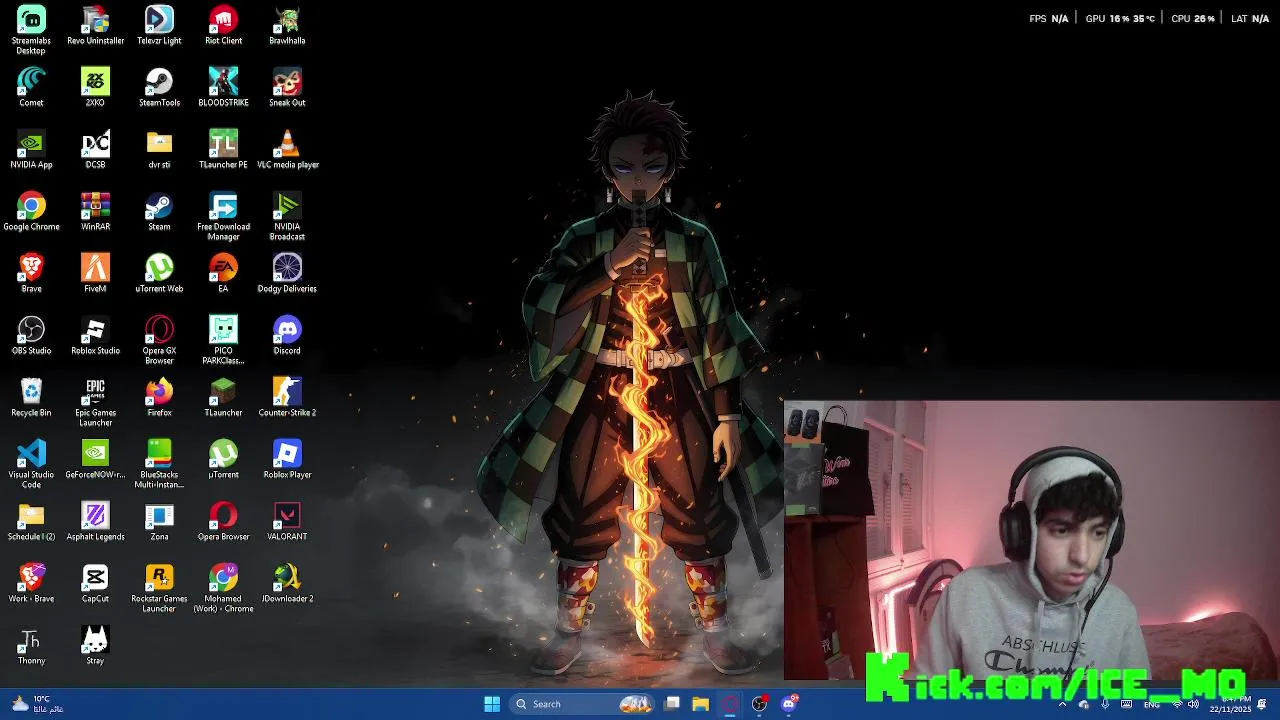Open Epic Games Launcher icon
Image resolution: width=1280 pixels, height=720 pixels.
coord(95,402)
